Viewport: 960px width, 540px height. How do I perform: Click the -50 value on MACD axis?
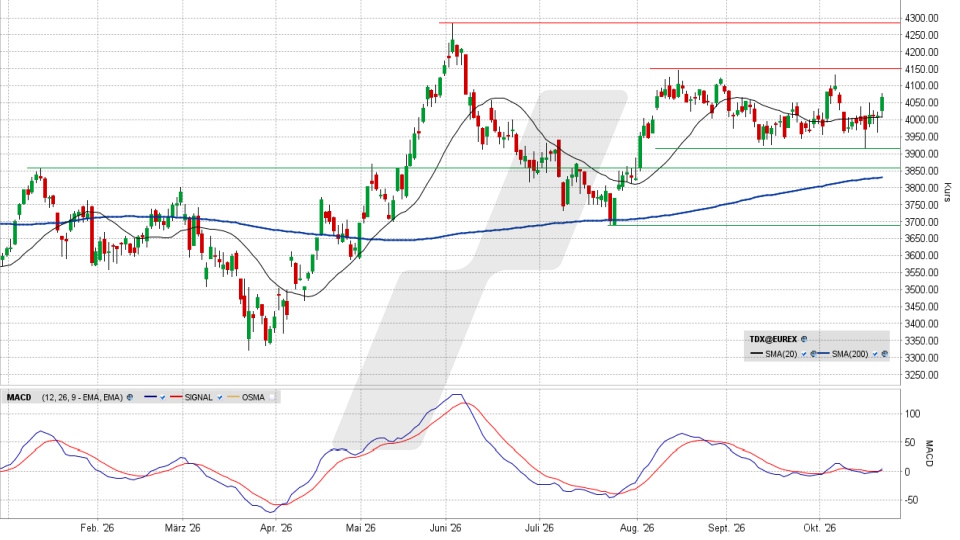[912, 500]
